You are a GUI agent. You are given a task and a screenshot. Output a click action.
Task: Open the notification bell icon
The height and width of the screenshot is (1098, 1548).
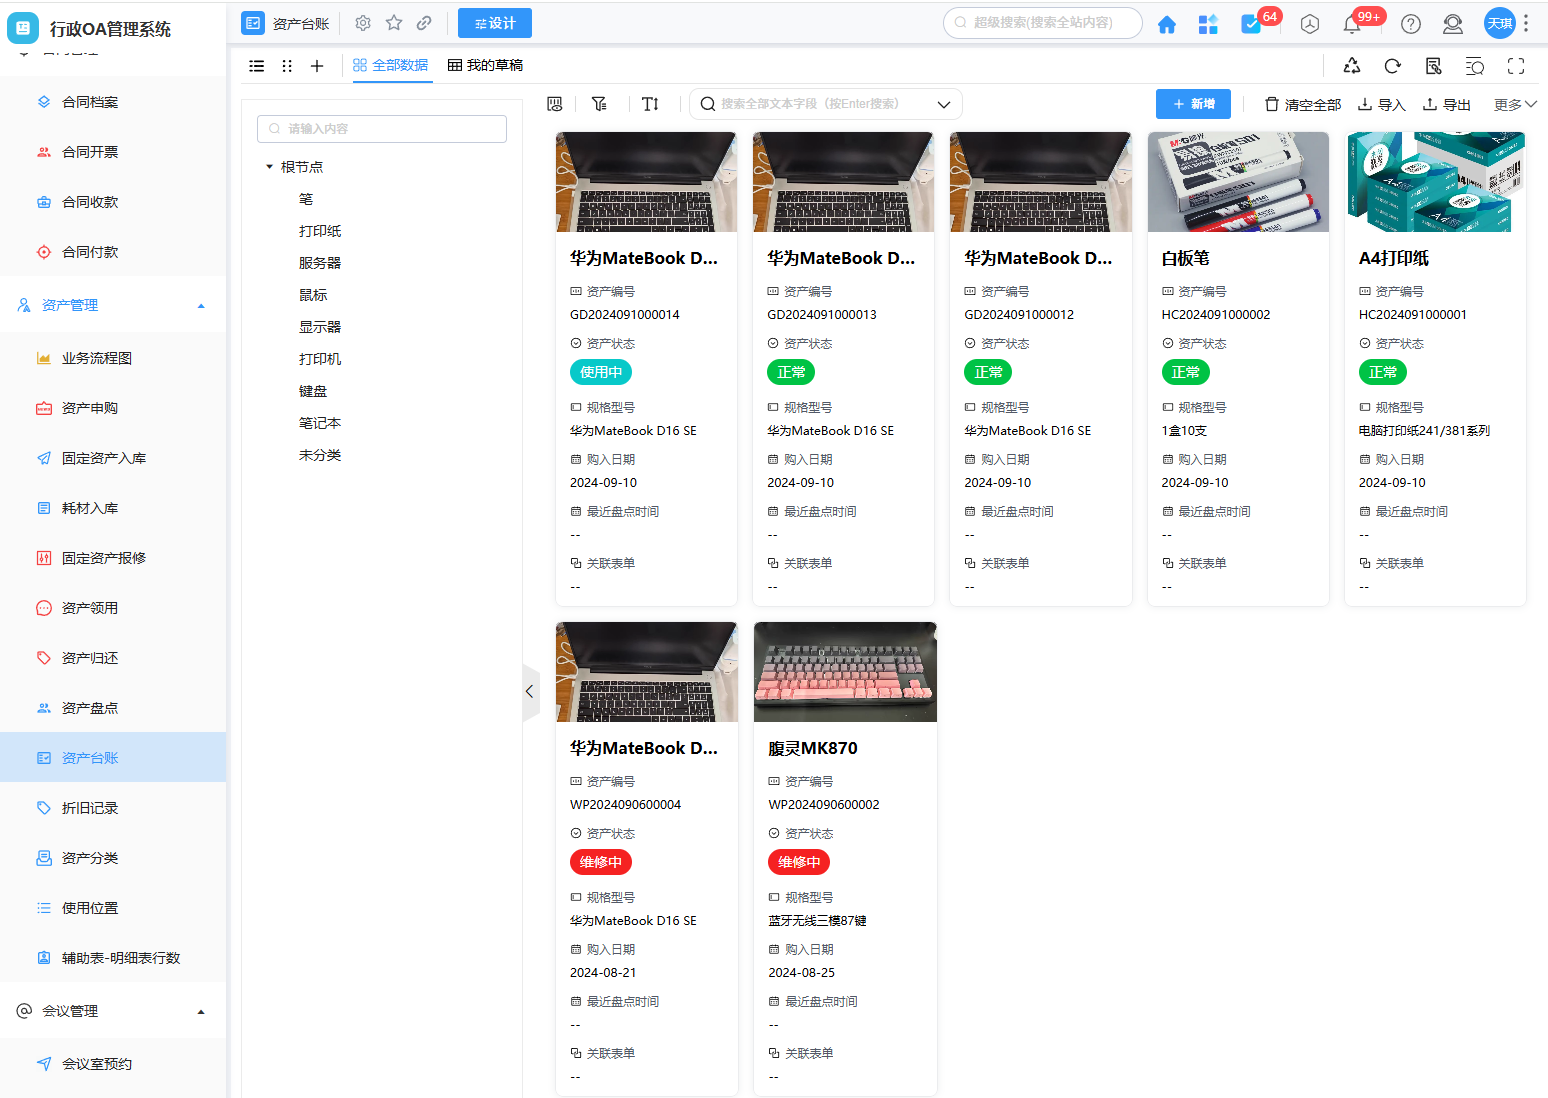(x=1352, y=24)
